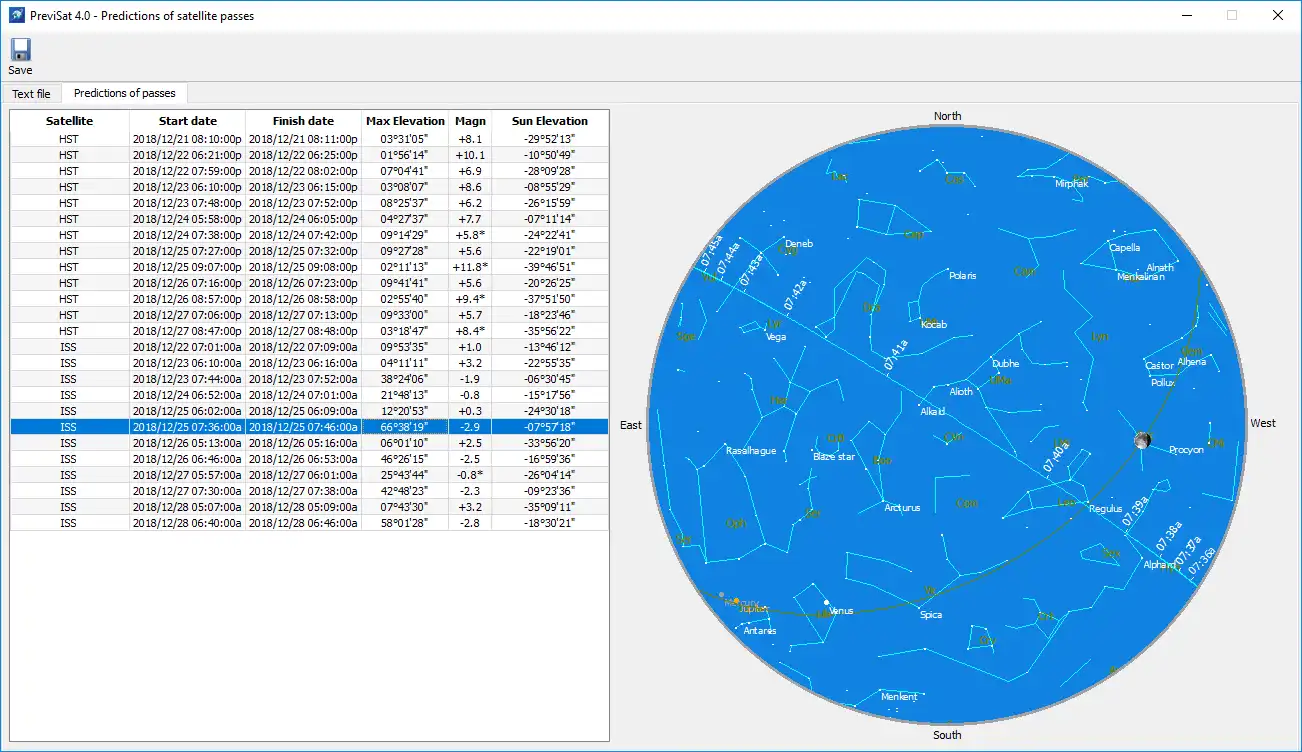The width and height of the screenshot is (1302, 752).
Task: Select the ISS pass with 58°01'28" max elevation
Action: pos(405,523)
